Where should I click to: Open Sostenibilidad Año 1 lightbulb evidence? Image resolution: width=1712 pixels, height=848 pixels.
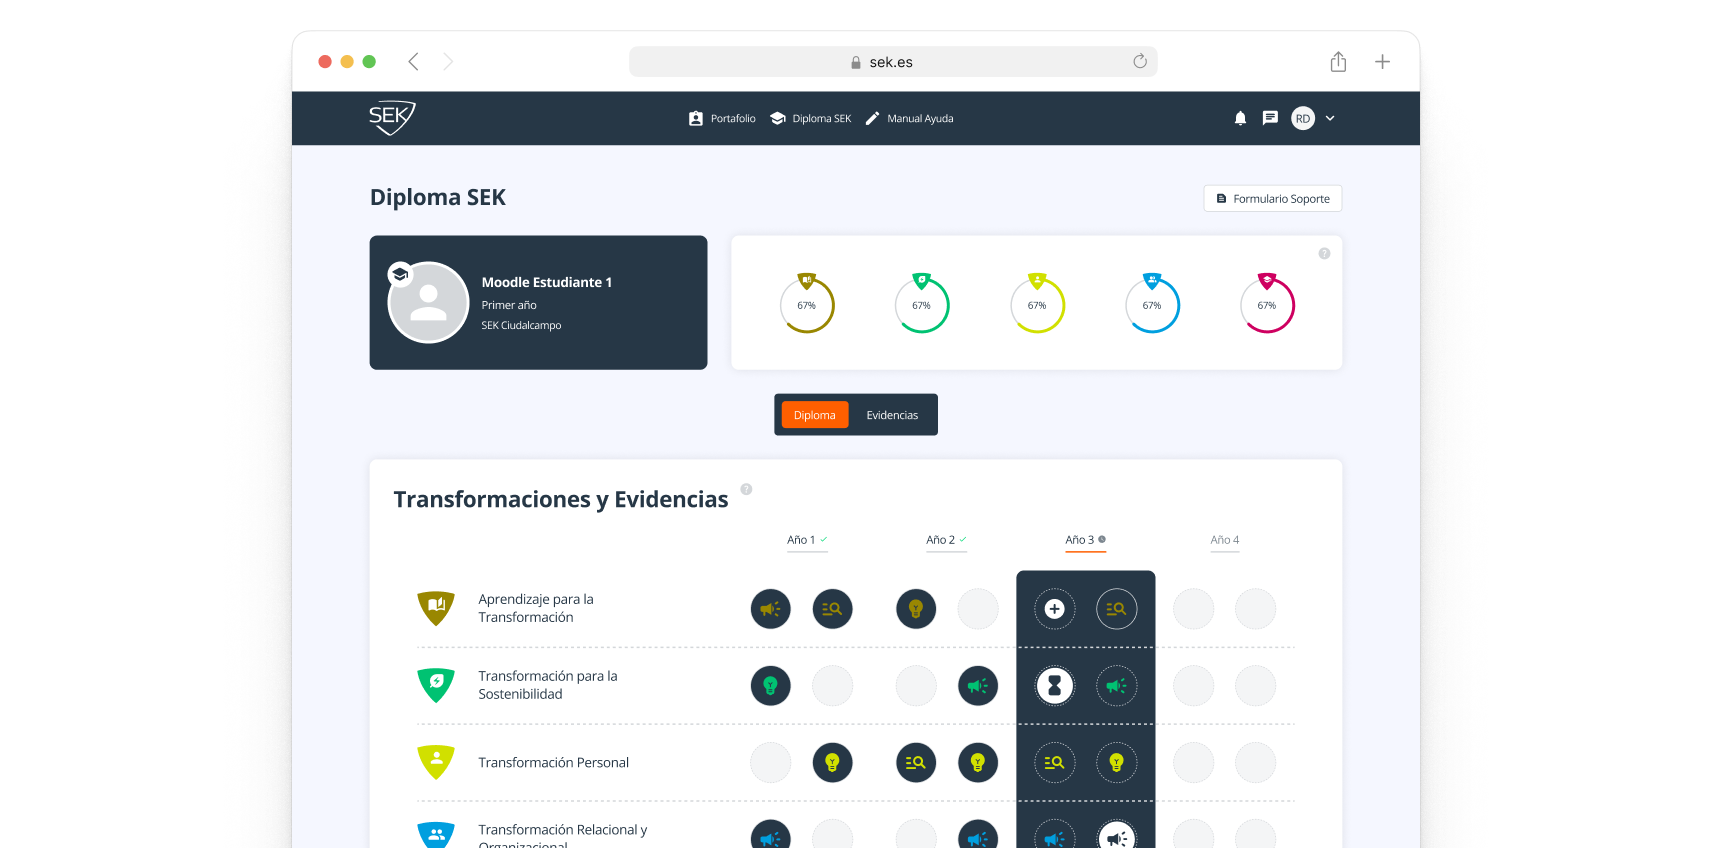771,686
